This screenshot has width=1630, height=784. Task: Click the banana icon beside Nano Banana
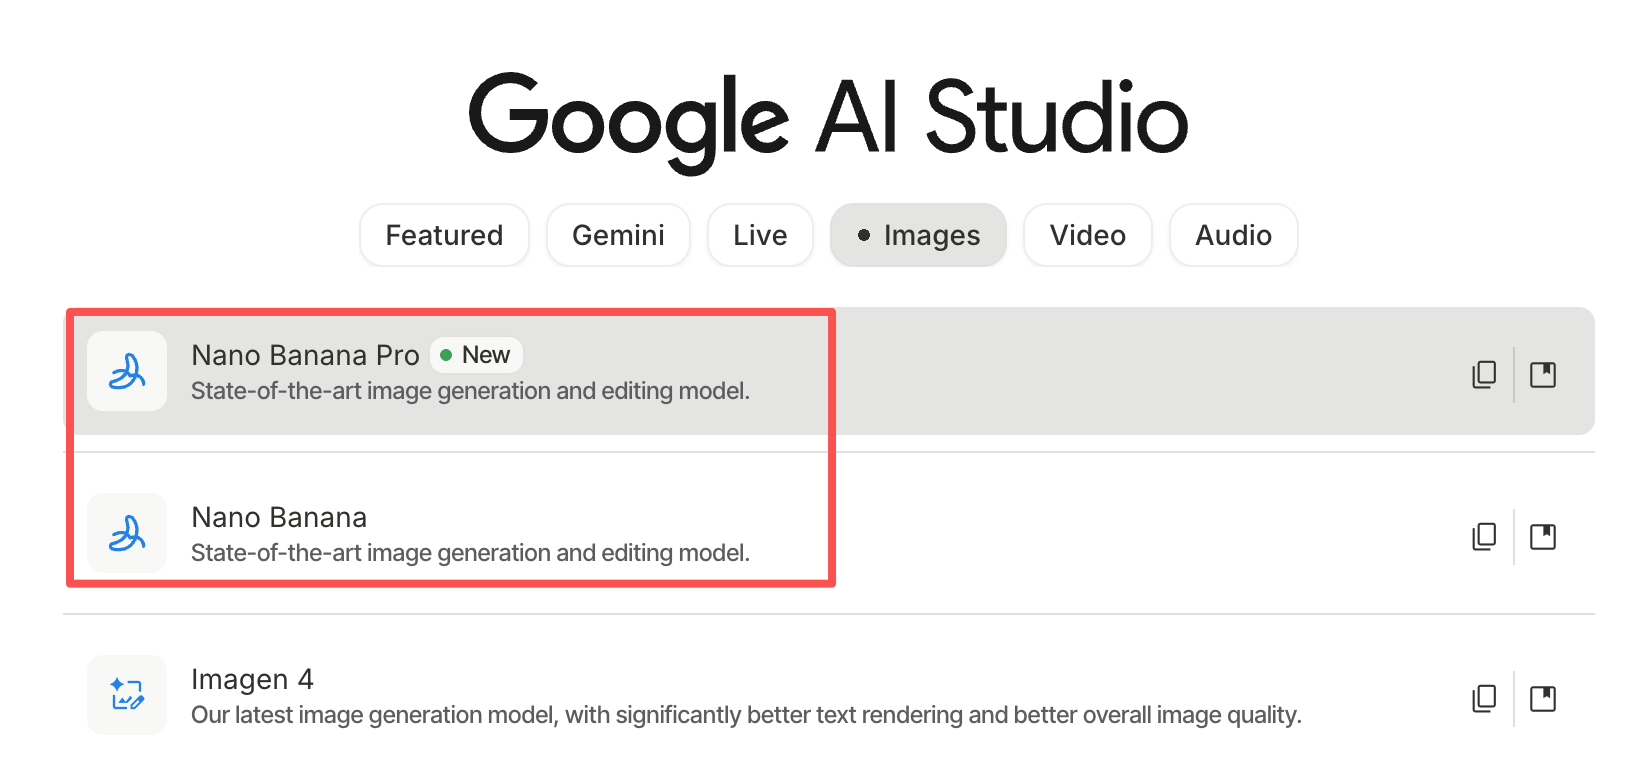(x=127, y=534)
